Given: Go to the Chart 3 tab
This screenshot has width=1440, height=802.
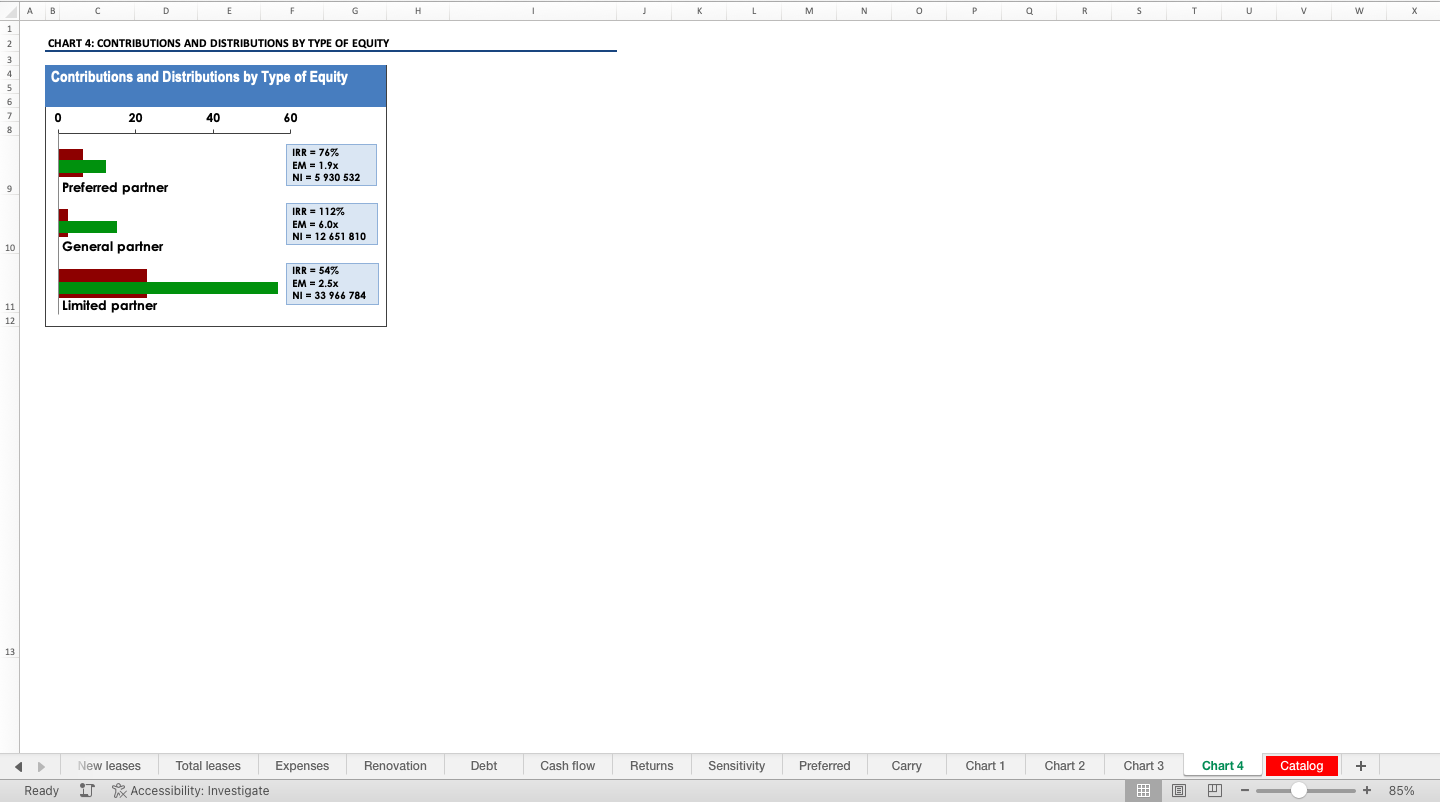Looking at the screenshot, I should (1143, 766).
